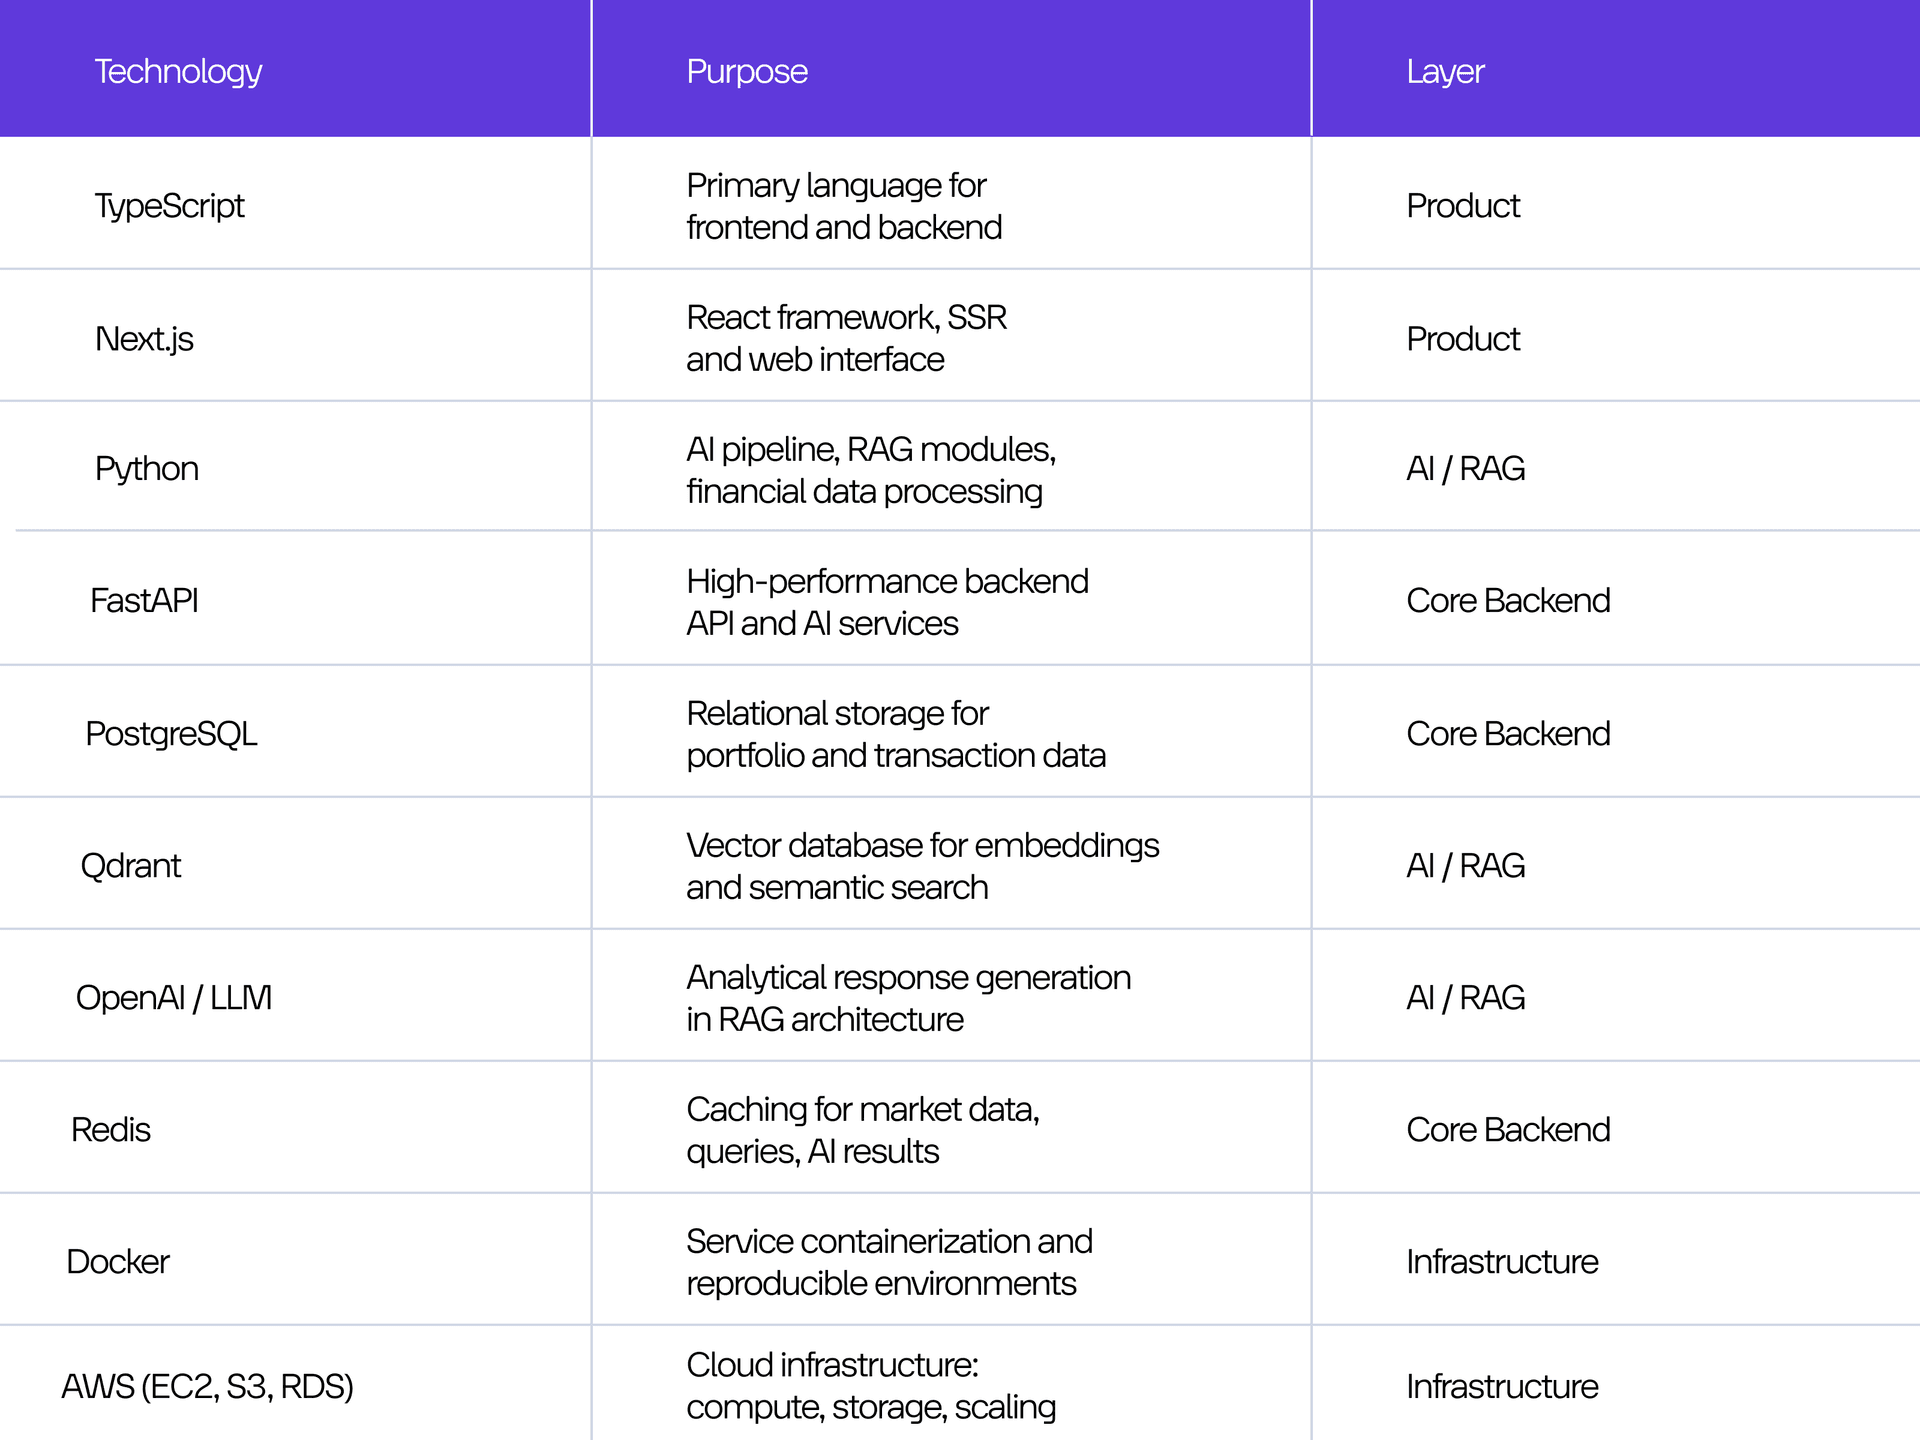Viewport: 1920px width, 1440px height.
Task: Click the Python row name
Action: pyautogui.click(x=146, y=469)
